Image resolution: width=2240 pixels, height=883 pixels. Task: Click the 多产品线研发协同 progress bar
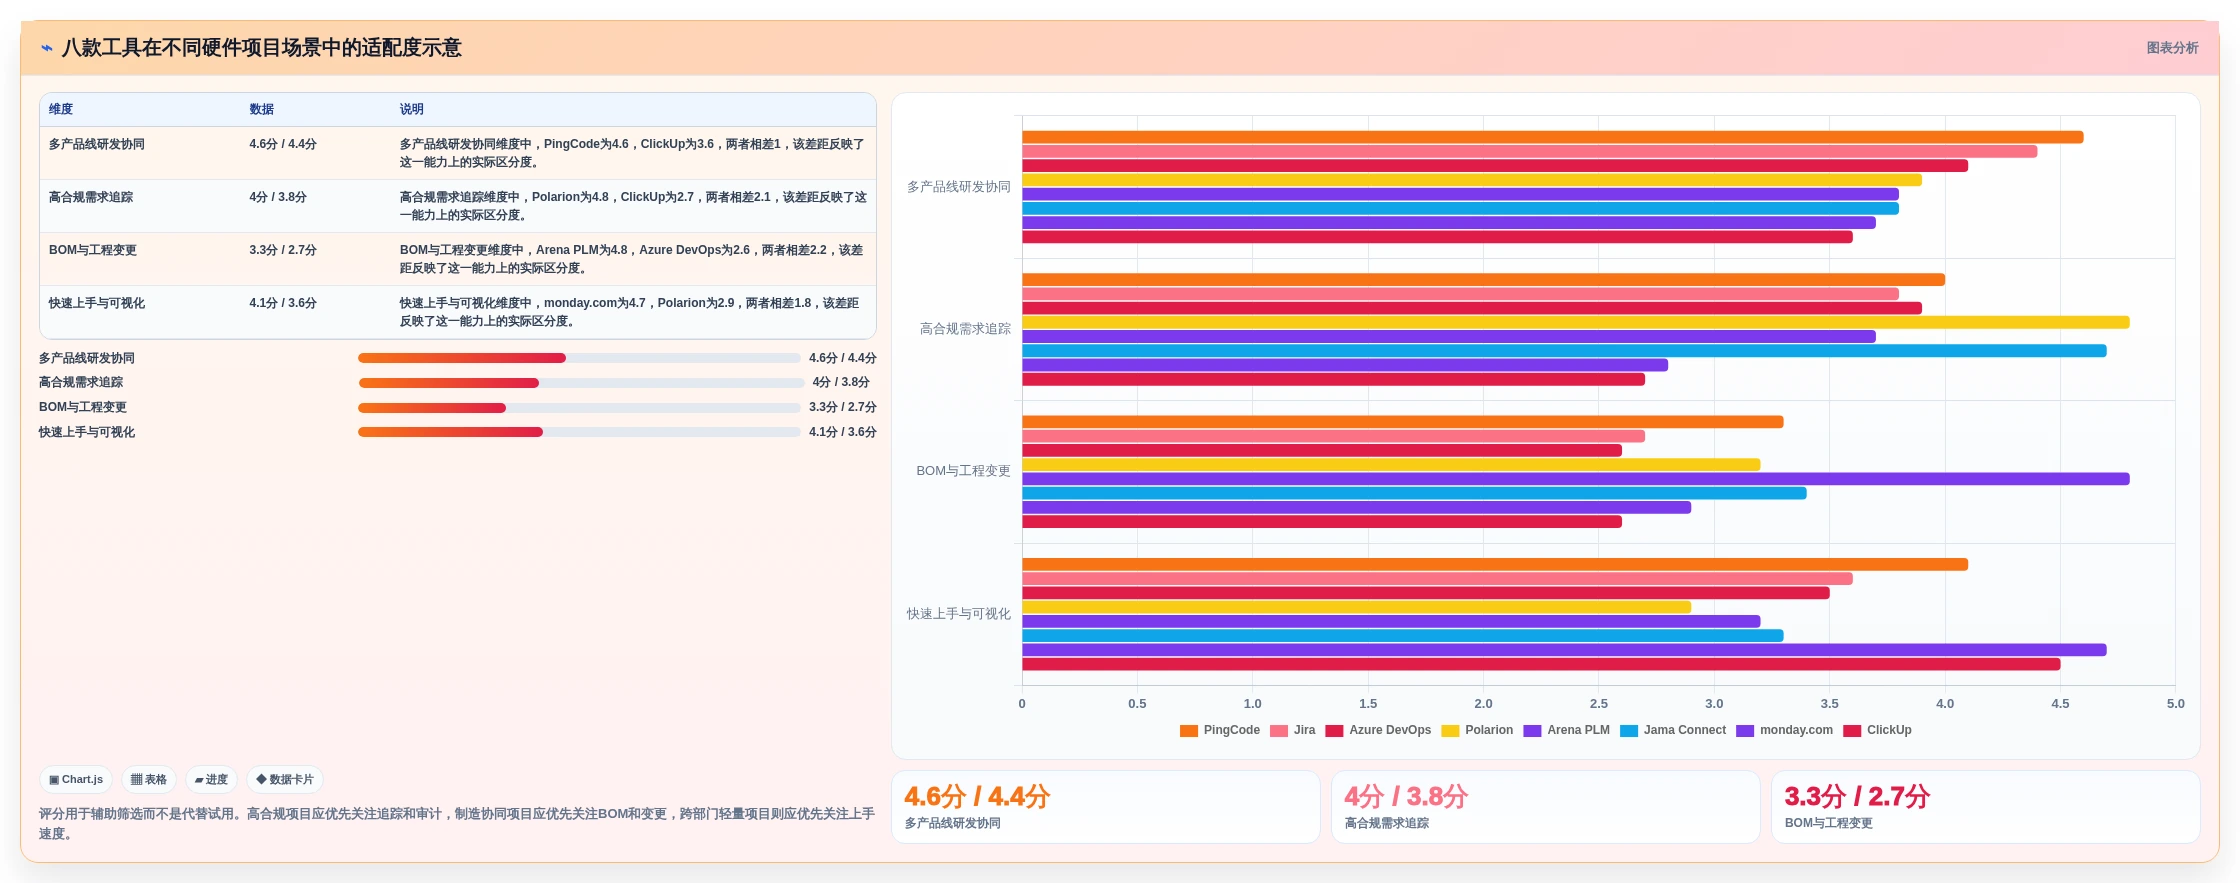point(579,358)
